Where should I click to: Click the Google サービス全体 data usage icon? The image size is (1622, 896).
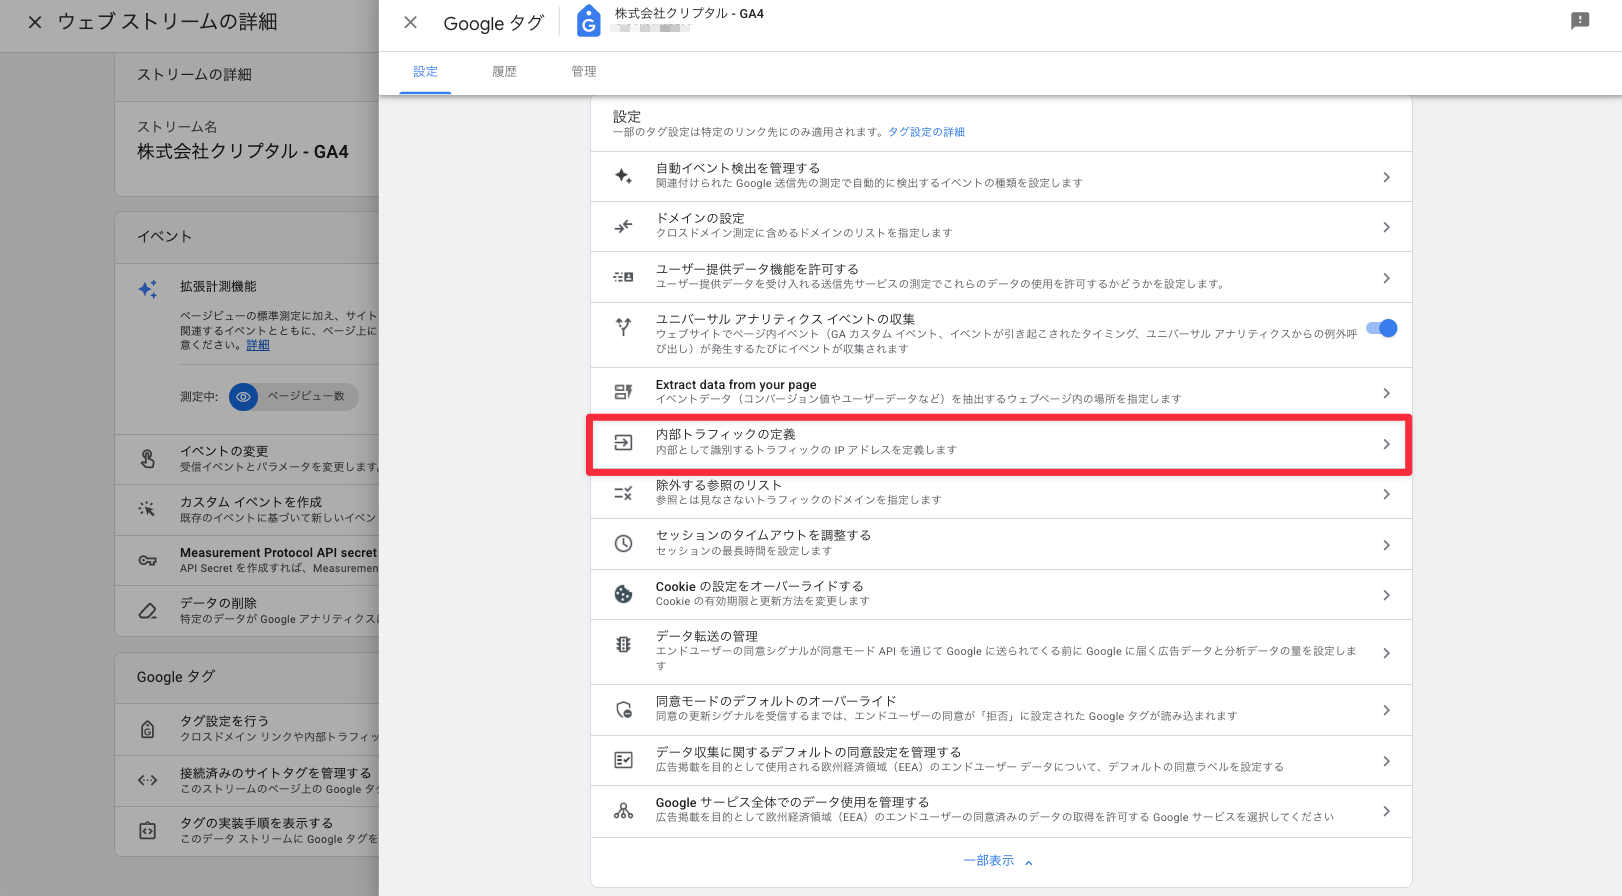point(623,810)
